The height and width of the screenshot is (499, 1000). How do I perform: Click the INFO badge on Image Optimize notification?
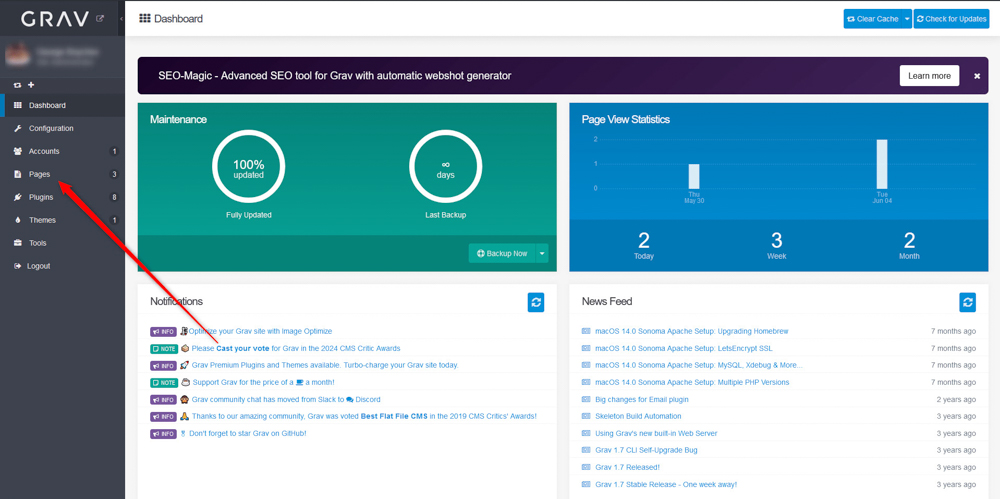tap(163, 332)
